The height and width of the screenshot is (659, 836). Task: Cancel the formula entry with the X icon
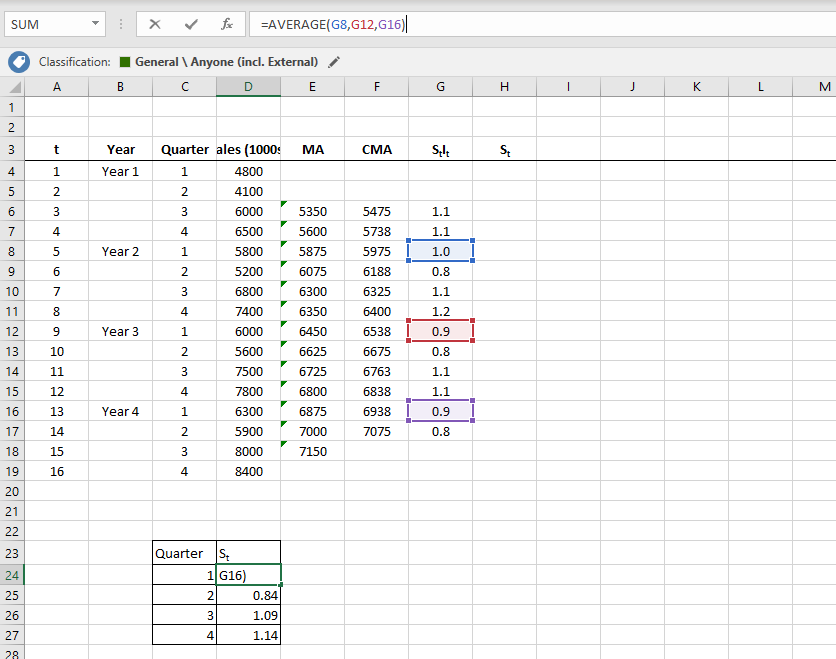[155, 24]
